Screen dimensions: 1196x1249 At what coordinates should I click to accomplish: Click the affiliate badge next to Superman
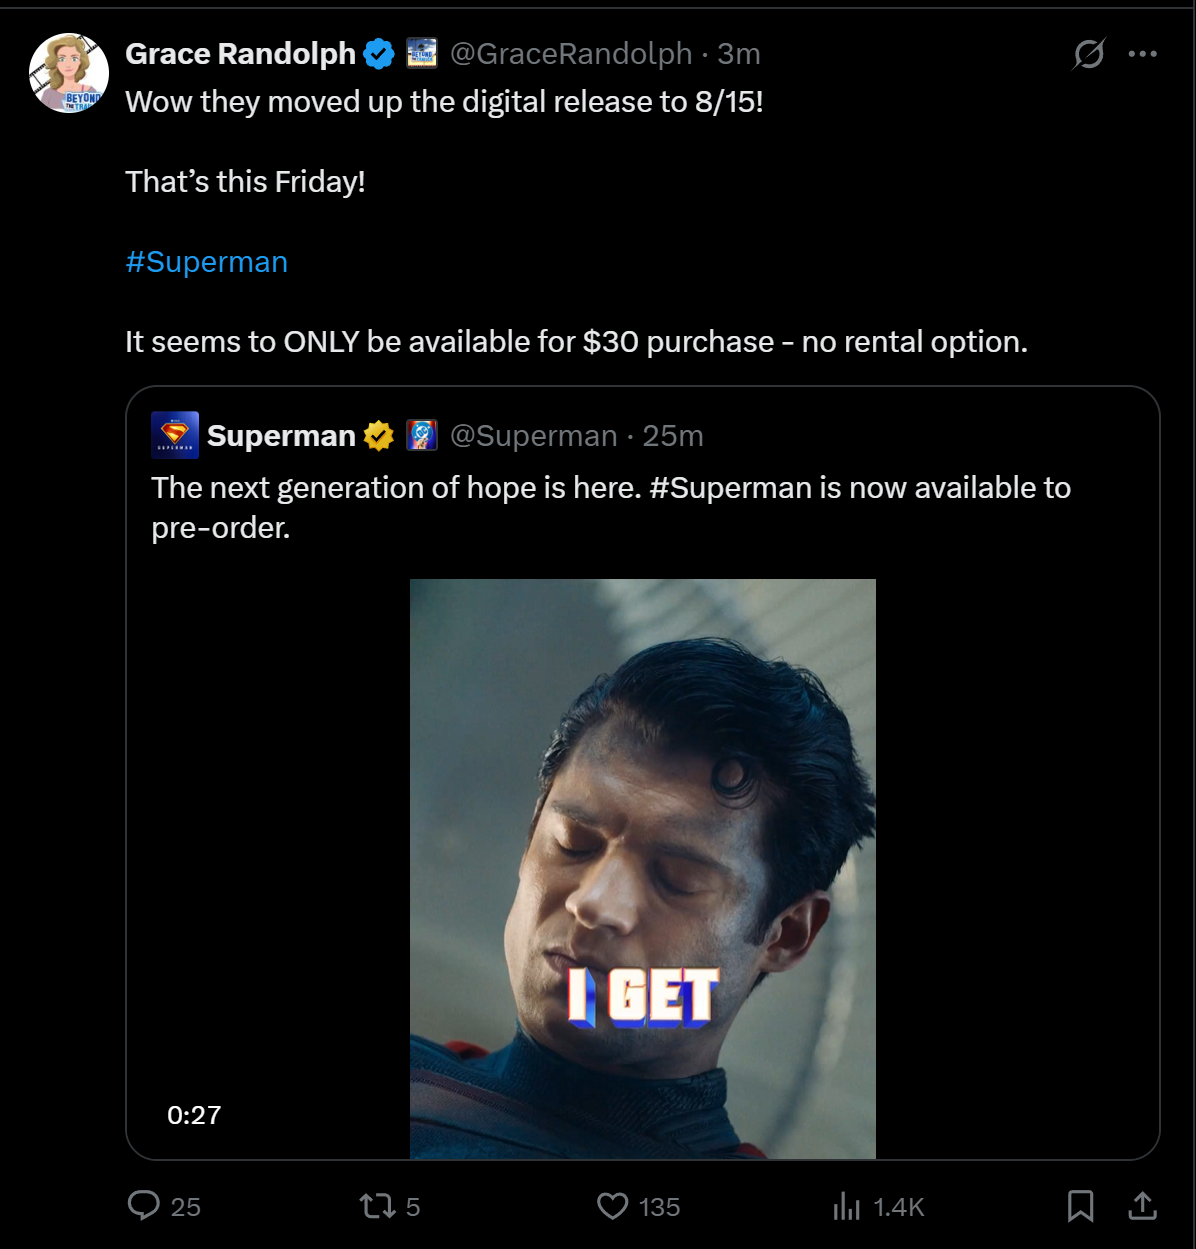pyautogui.click(x=422, y=436)
